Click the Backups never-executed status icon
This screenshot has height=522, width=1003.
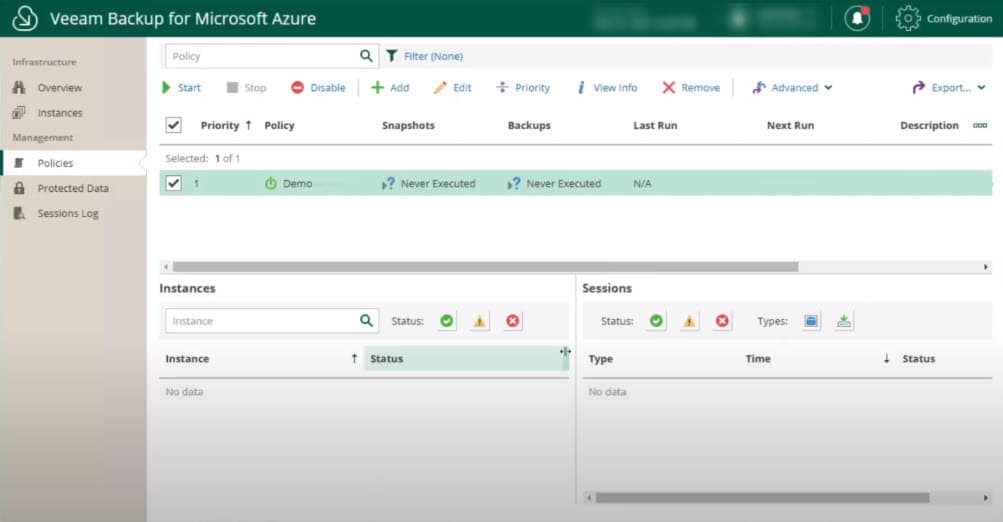click(x=514, y=184)
